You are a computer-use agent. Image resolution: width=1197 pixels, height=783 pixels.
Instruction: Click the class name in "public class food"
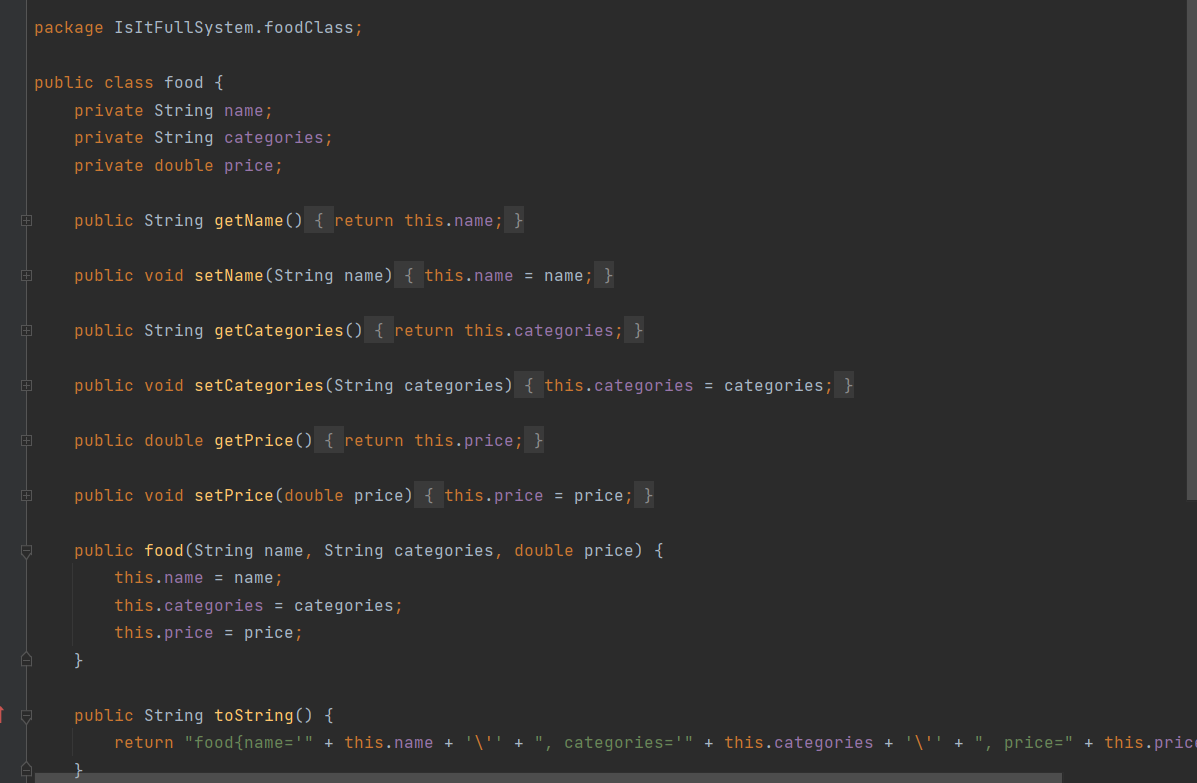(184, 82)
